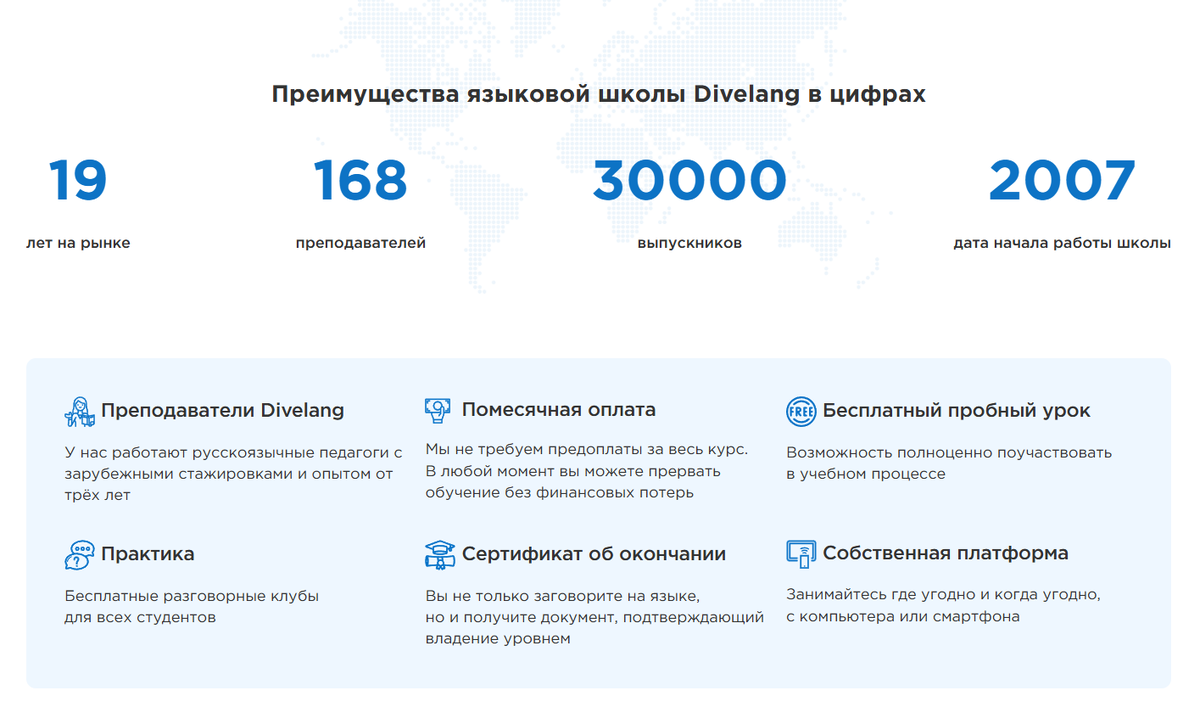Click the number 19
1200x713 pixels.
click(x=78, y=181)
